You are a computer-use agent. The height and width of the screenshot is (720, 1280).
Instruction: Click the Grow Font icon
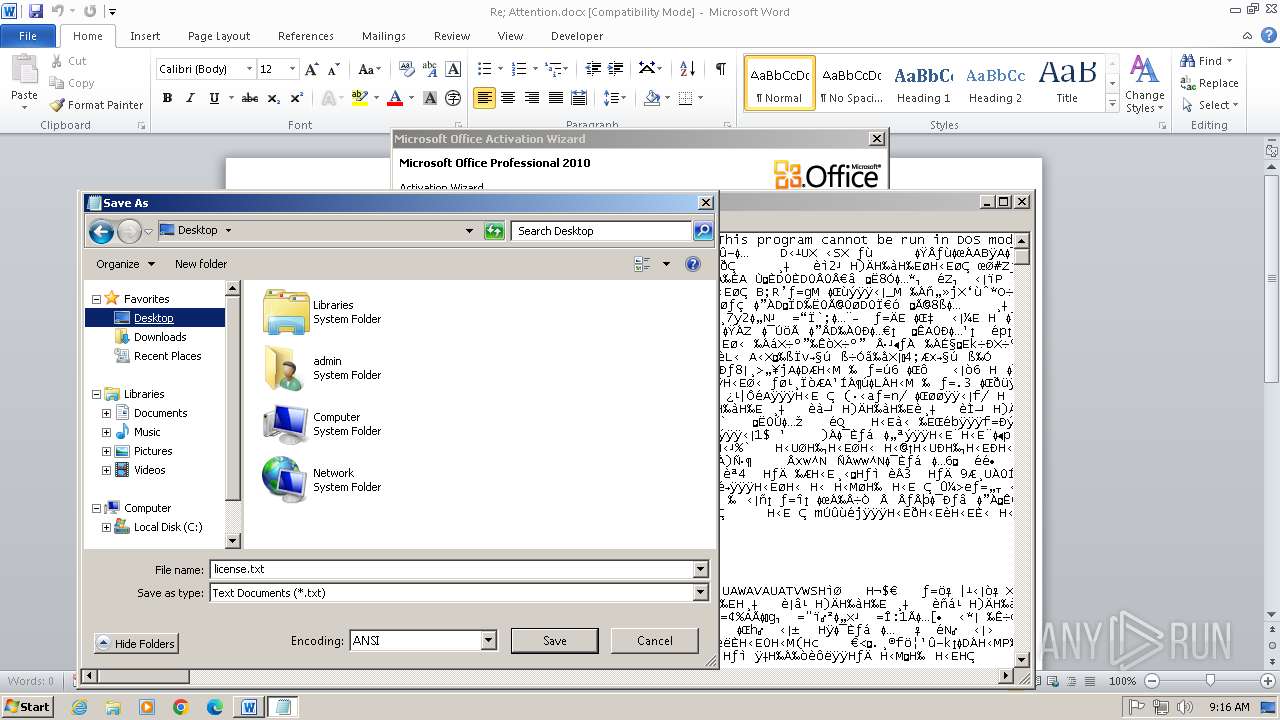pos(312,69)
